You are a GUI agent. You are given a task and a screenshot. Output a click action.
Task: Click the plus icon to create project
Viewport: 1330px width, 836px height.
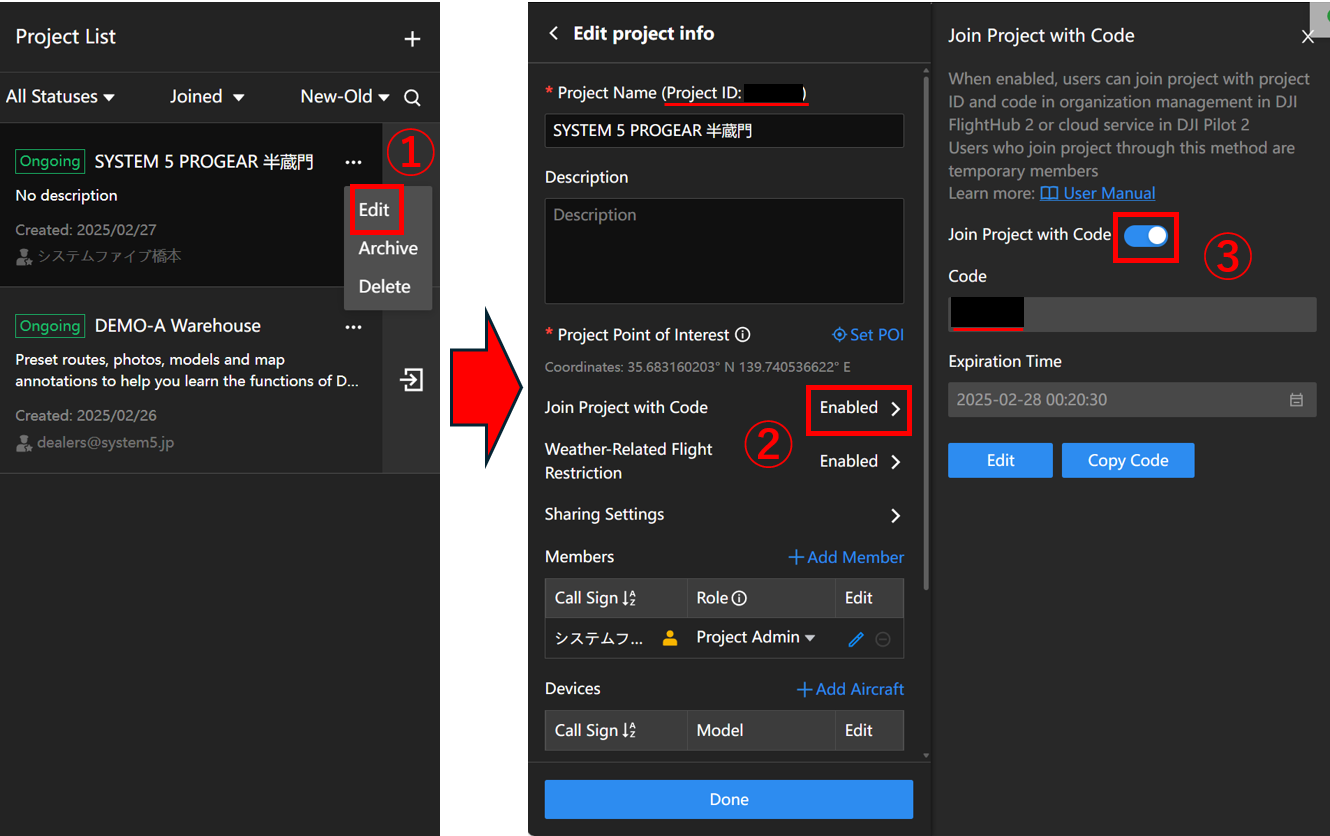(x=412, y=39)
